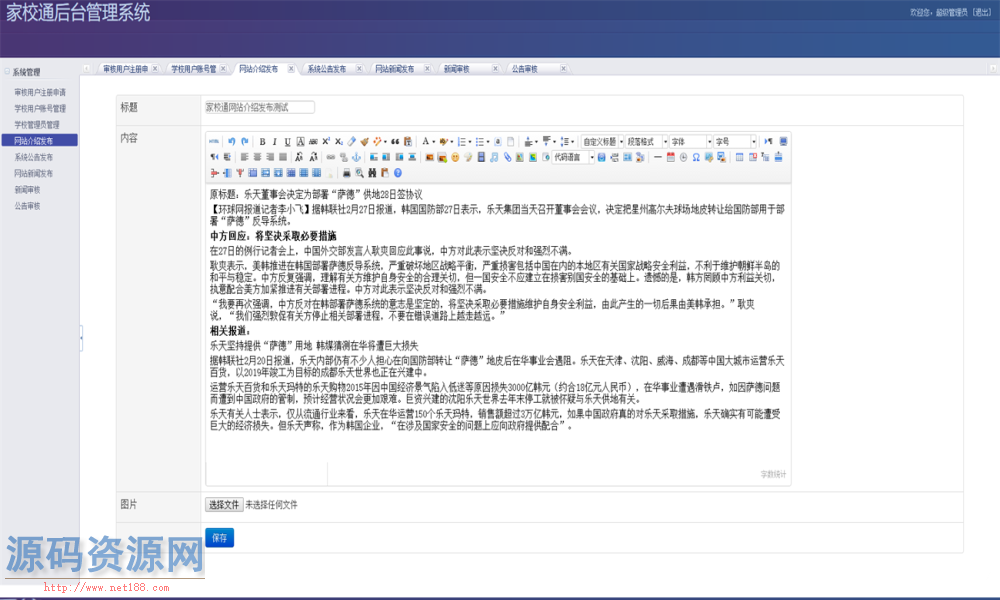Image resolution: width=1000 pixels, height=600 pixels.
Task: Open 审核用户注册申请 in the sidebar
Action: click(x=40, y=92)
